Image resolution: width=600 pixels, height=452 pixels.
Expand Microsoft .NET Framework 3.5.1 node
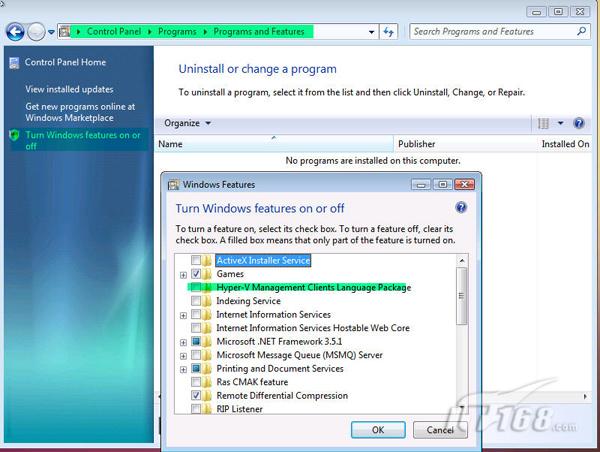coord(183,342)
